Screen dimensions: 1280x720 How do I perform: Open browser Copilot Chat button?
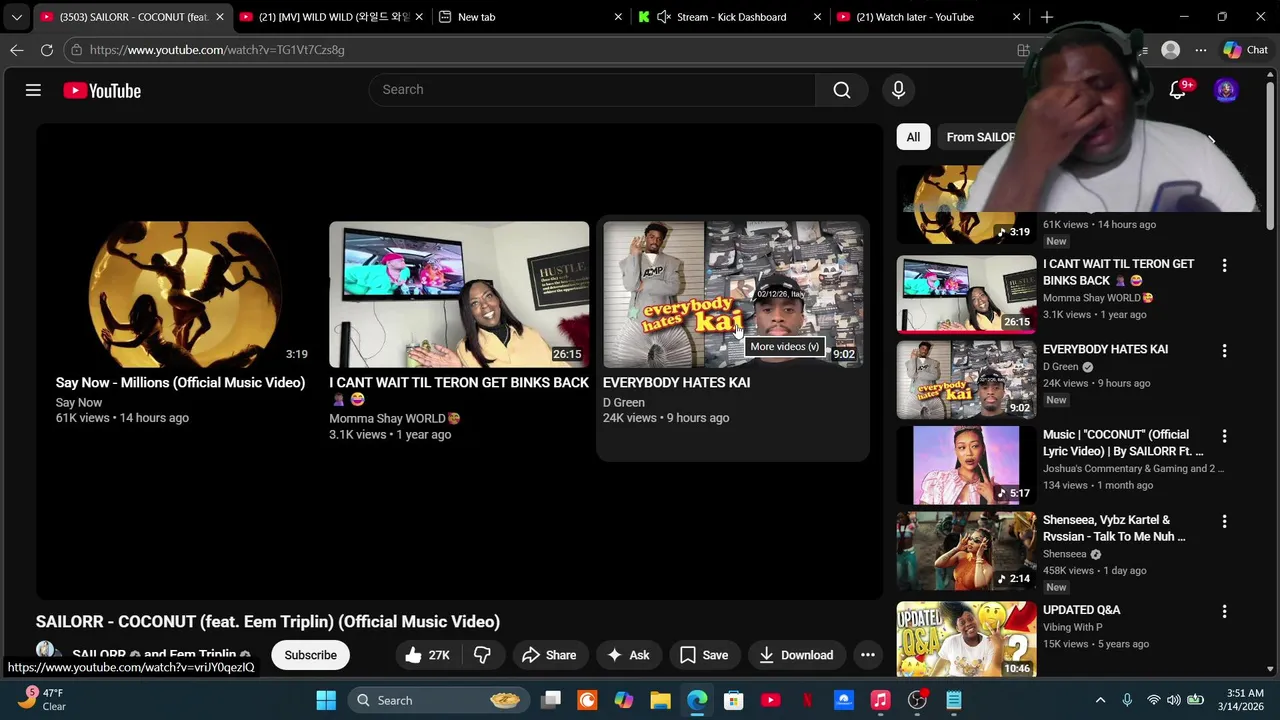tap(1245, 50)
